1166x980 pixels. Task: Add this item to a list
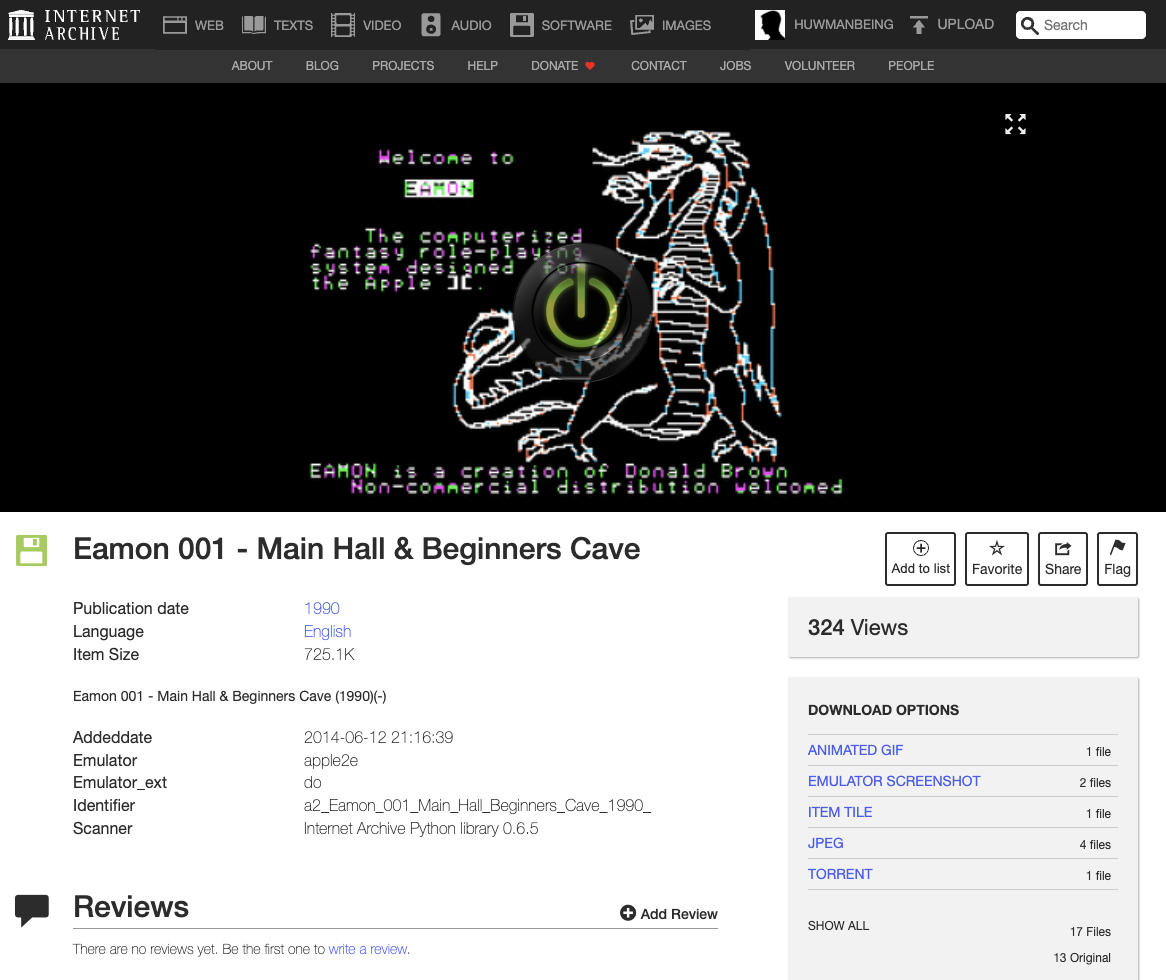921,559
